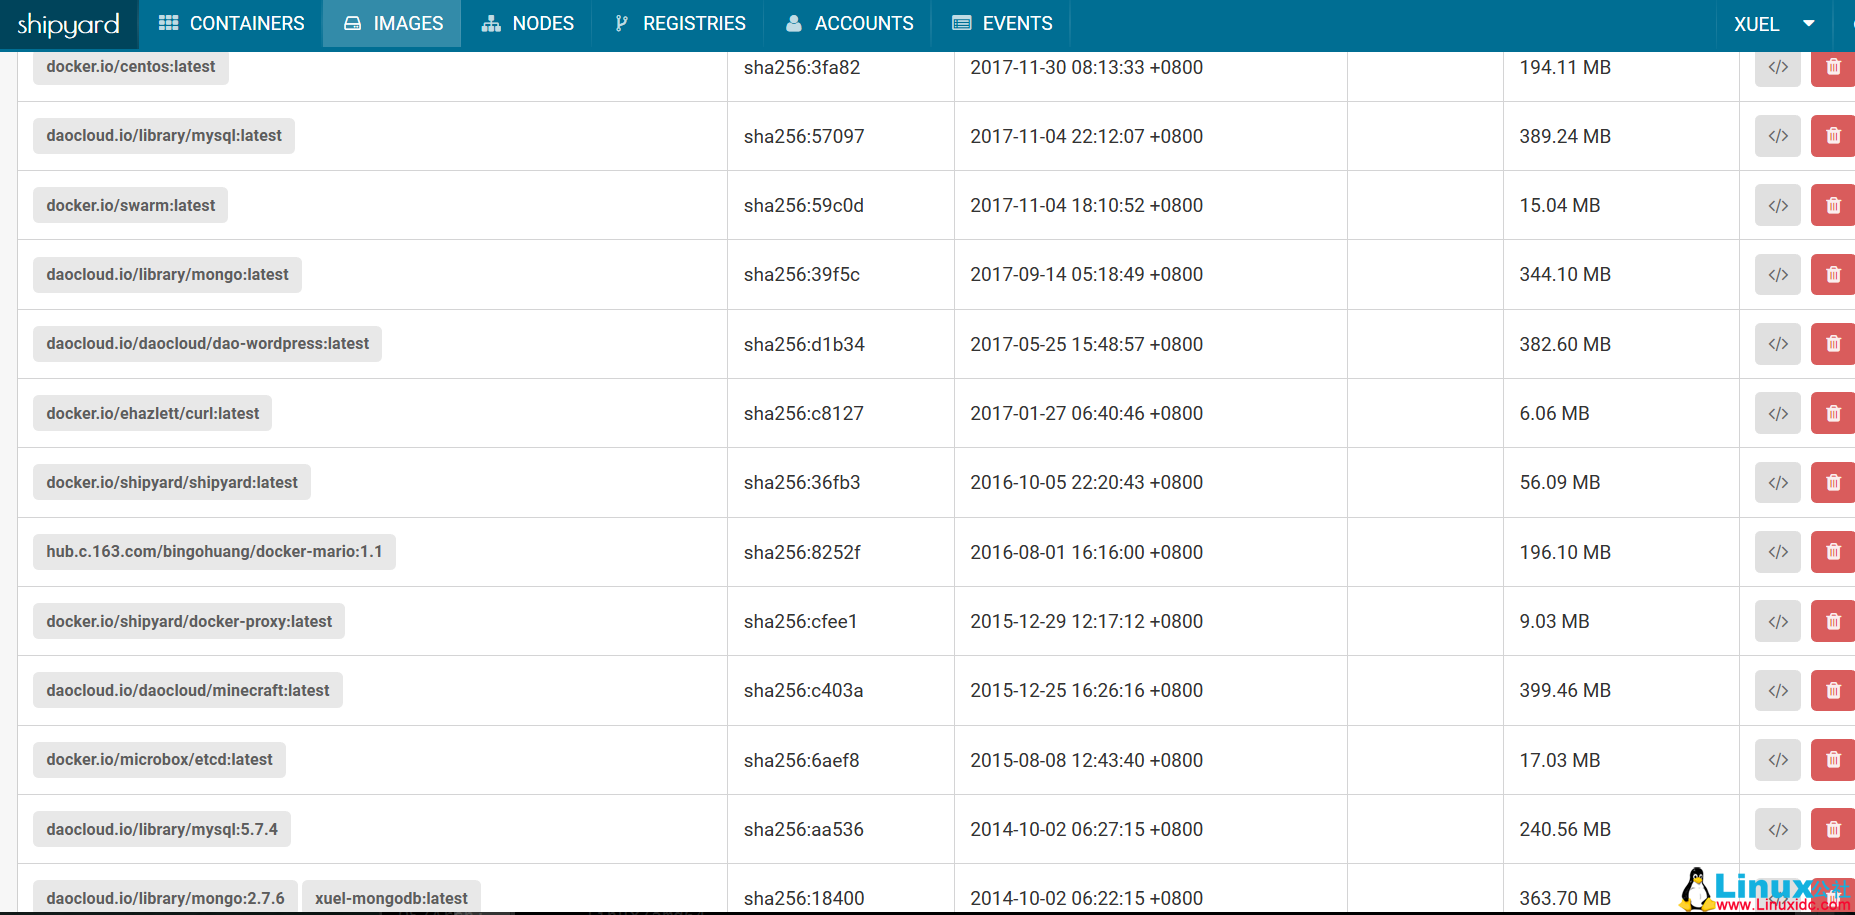Click the Accounts person icon
1855x915 pixels.
[x=794, y=22]
